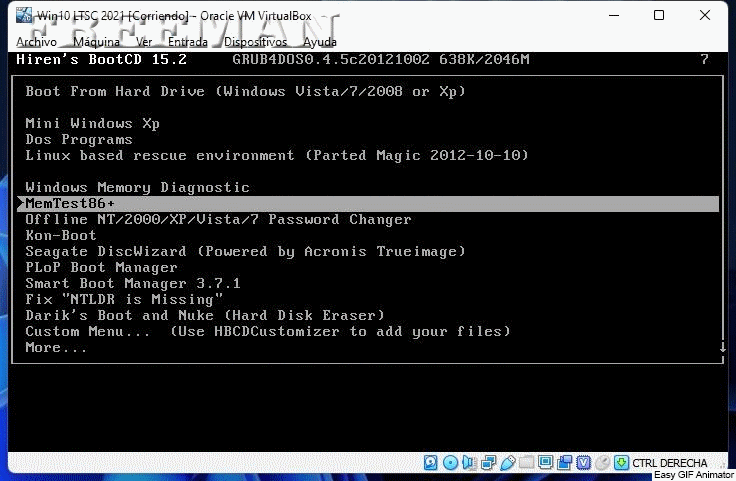
Task: Open the Entrada menu
Action: coord(188,42)
